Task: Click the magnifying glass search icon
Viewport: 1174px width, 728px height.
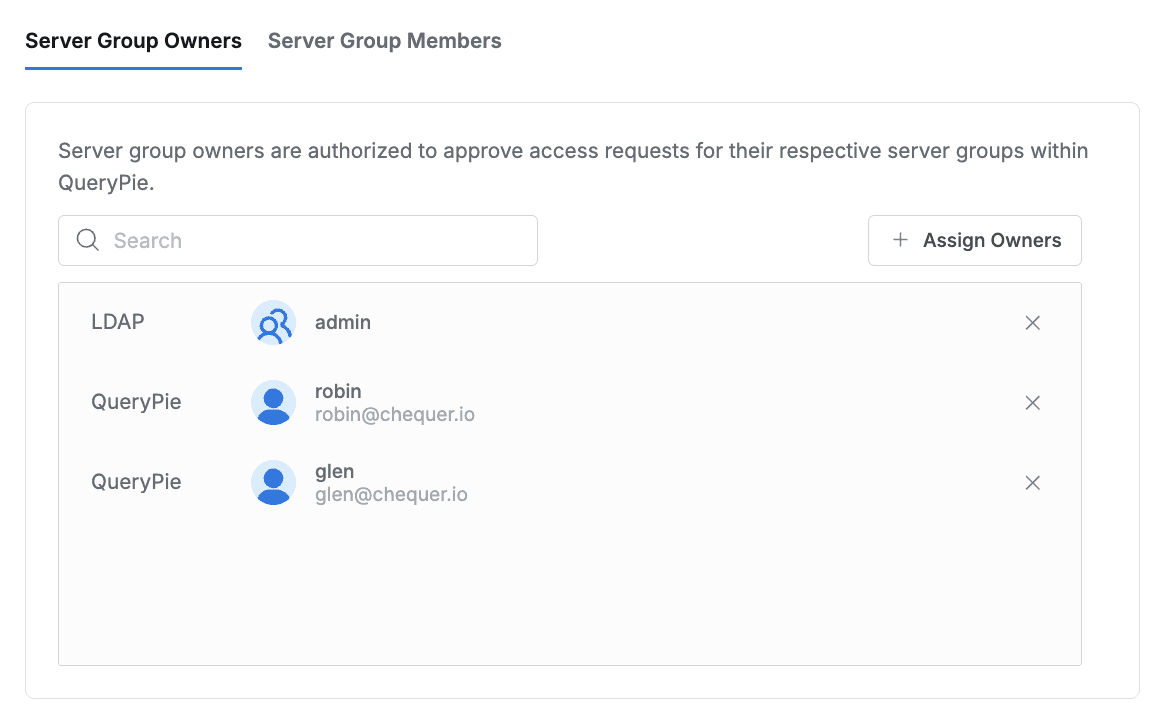Action: pyautogui.click(x=88, y=240)
